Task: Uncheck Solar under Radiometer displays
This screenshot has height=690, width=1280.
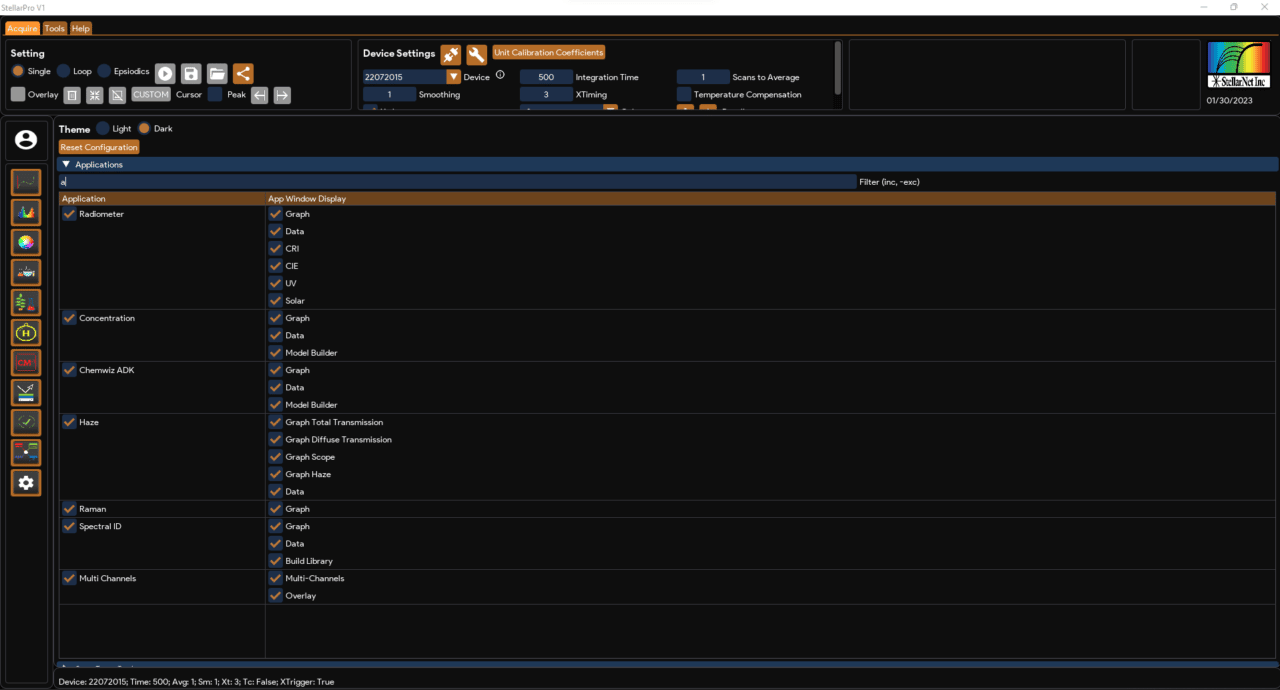Action: click(x=275, y=300)
